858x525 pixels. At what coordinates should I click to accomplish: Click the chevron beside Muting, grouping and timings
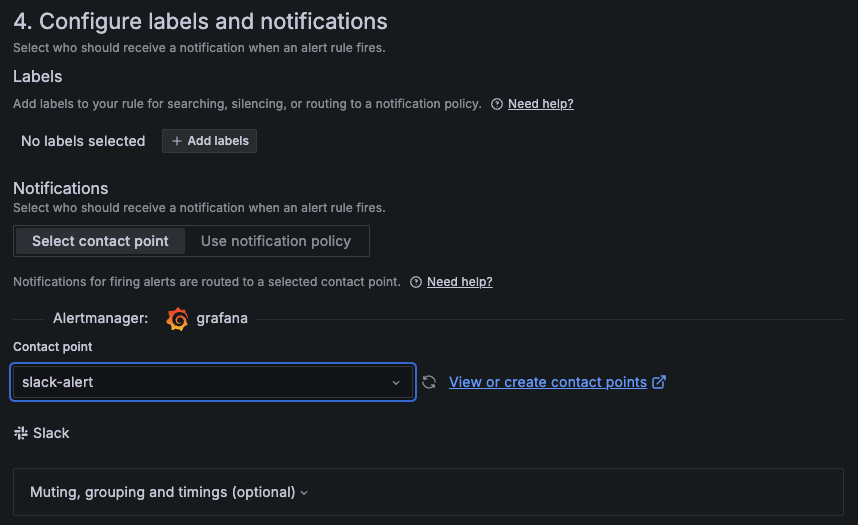304,492
